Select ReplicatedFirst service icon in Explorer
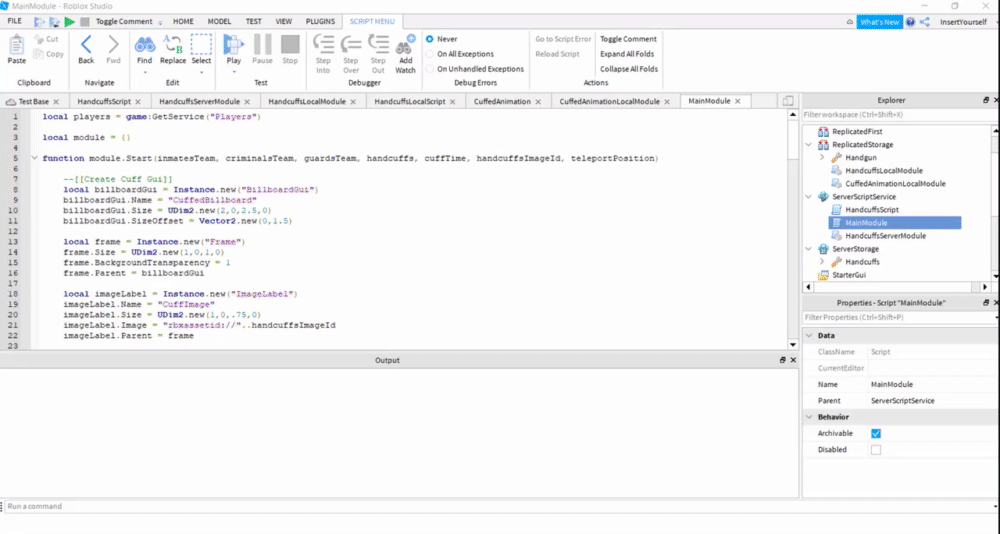 [x=823, y=131]
